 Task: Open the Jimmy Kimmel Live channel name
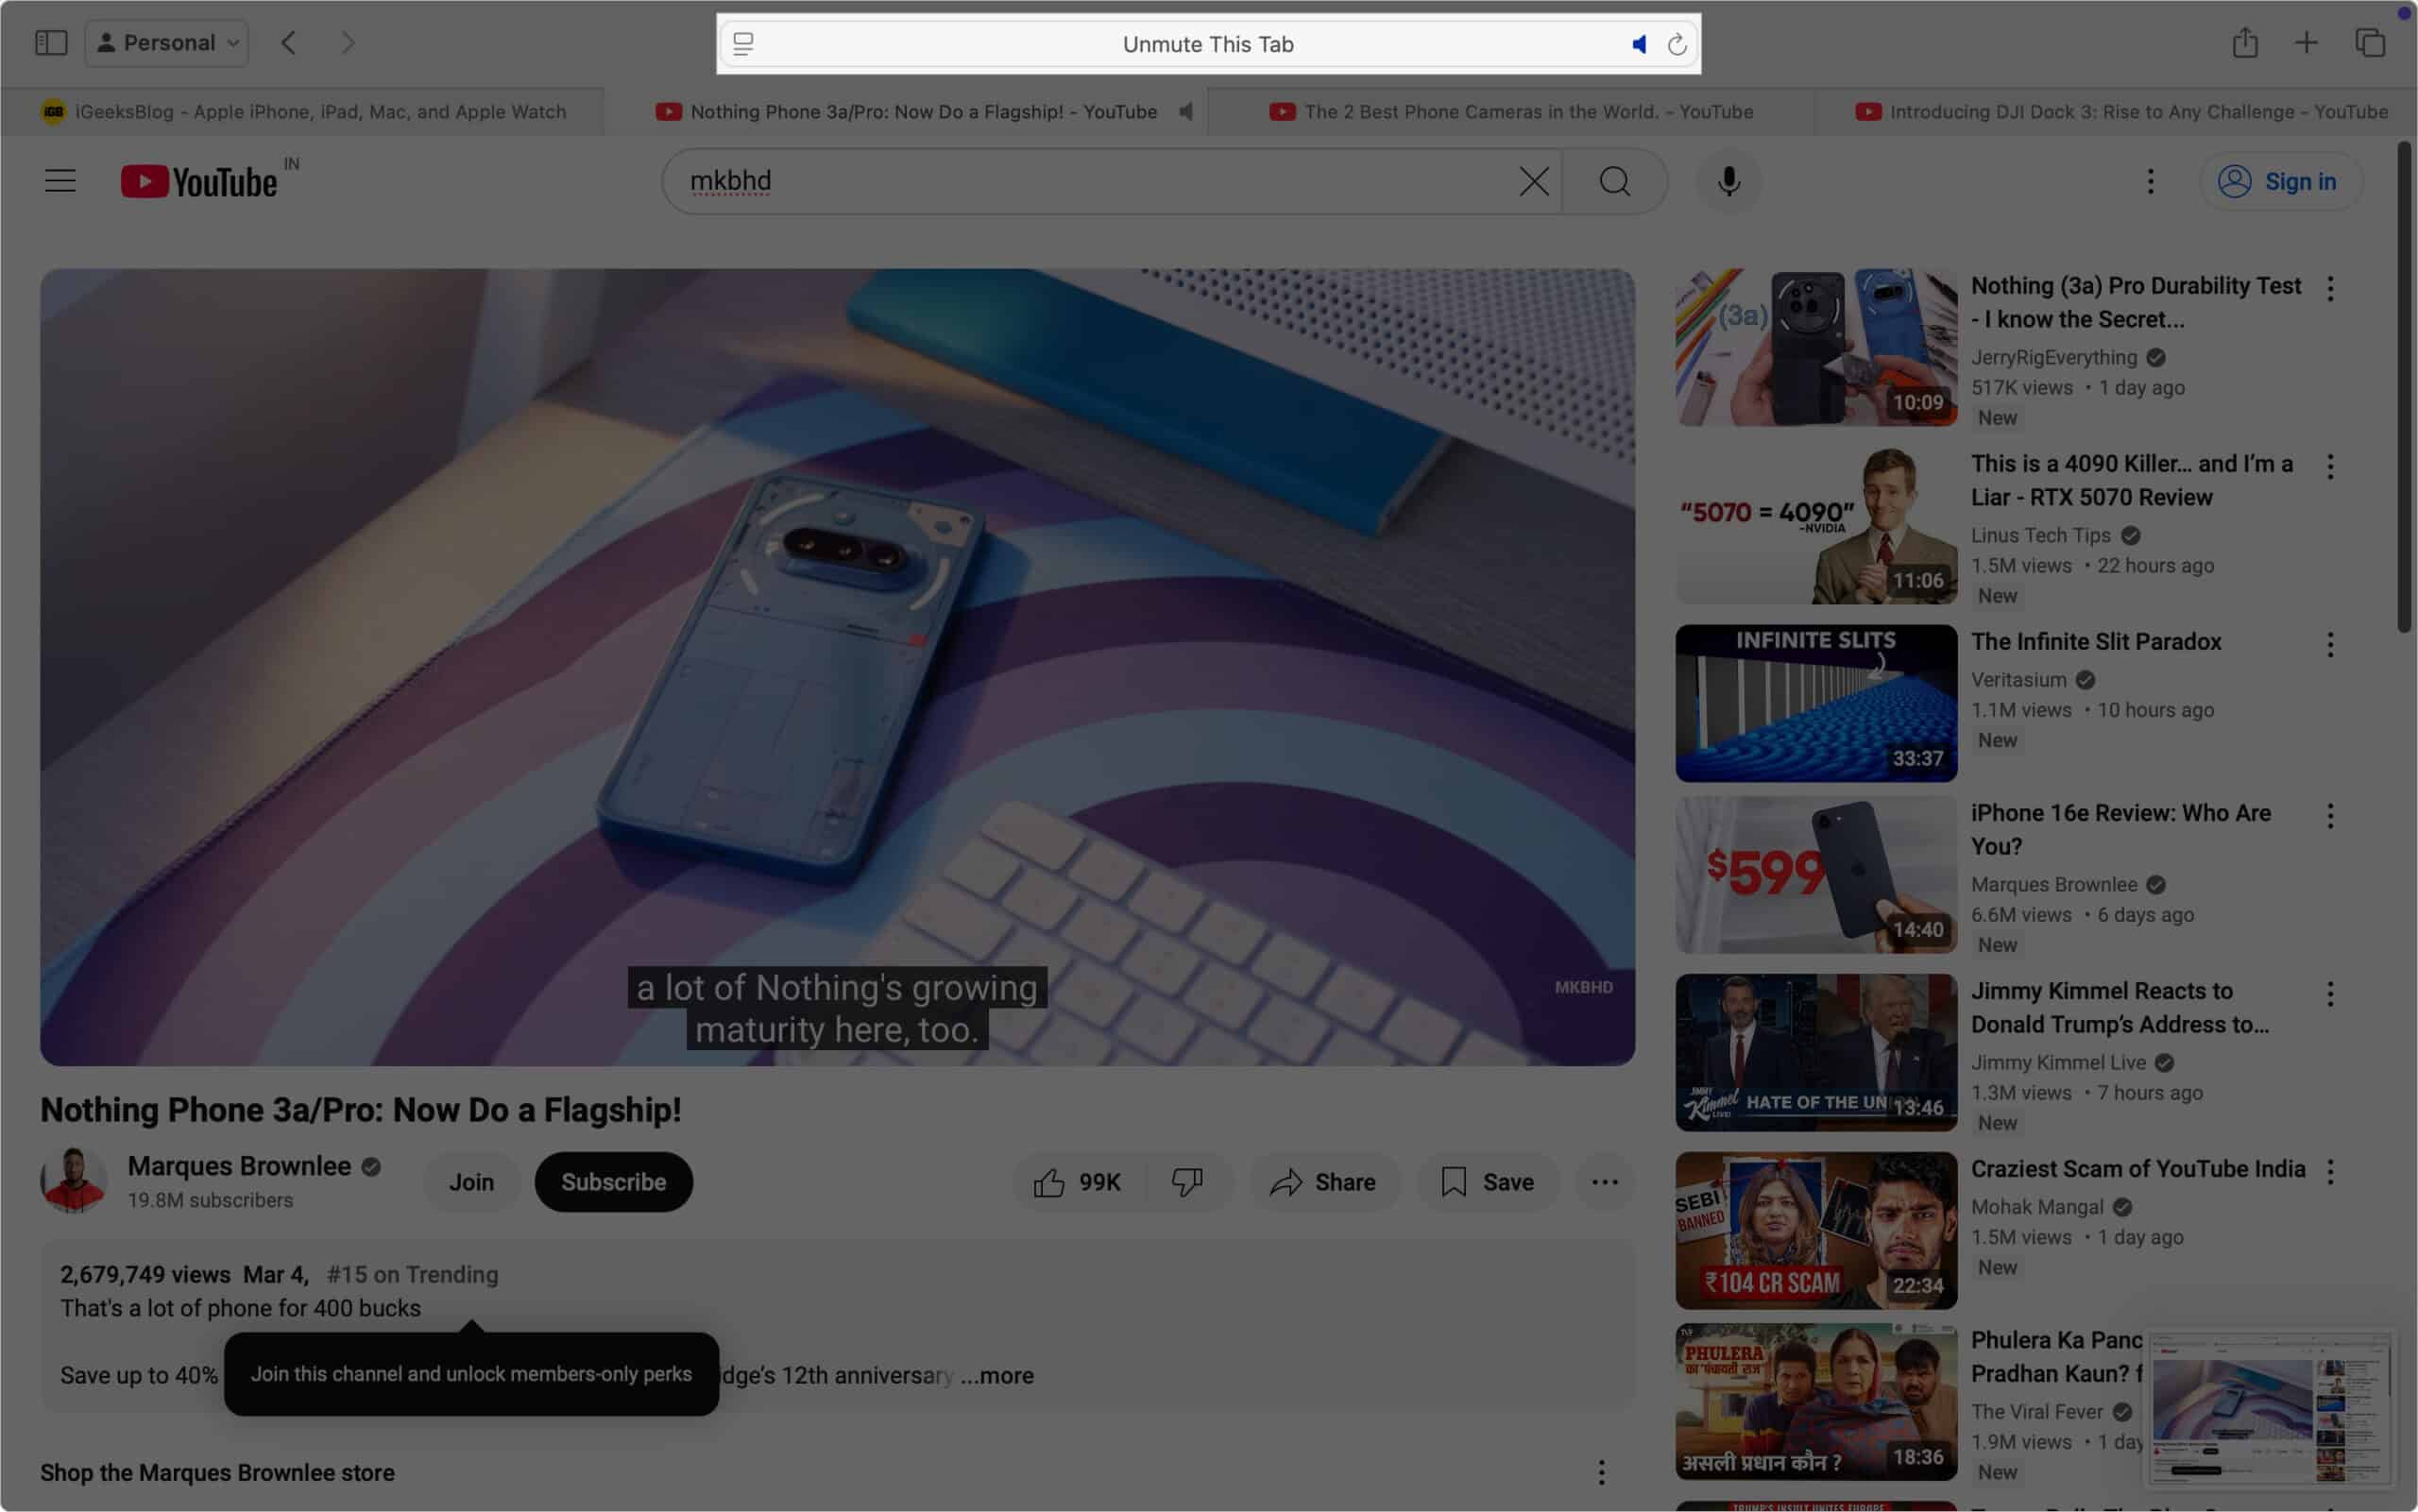pos(2058,1062)
